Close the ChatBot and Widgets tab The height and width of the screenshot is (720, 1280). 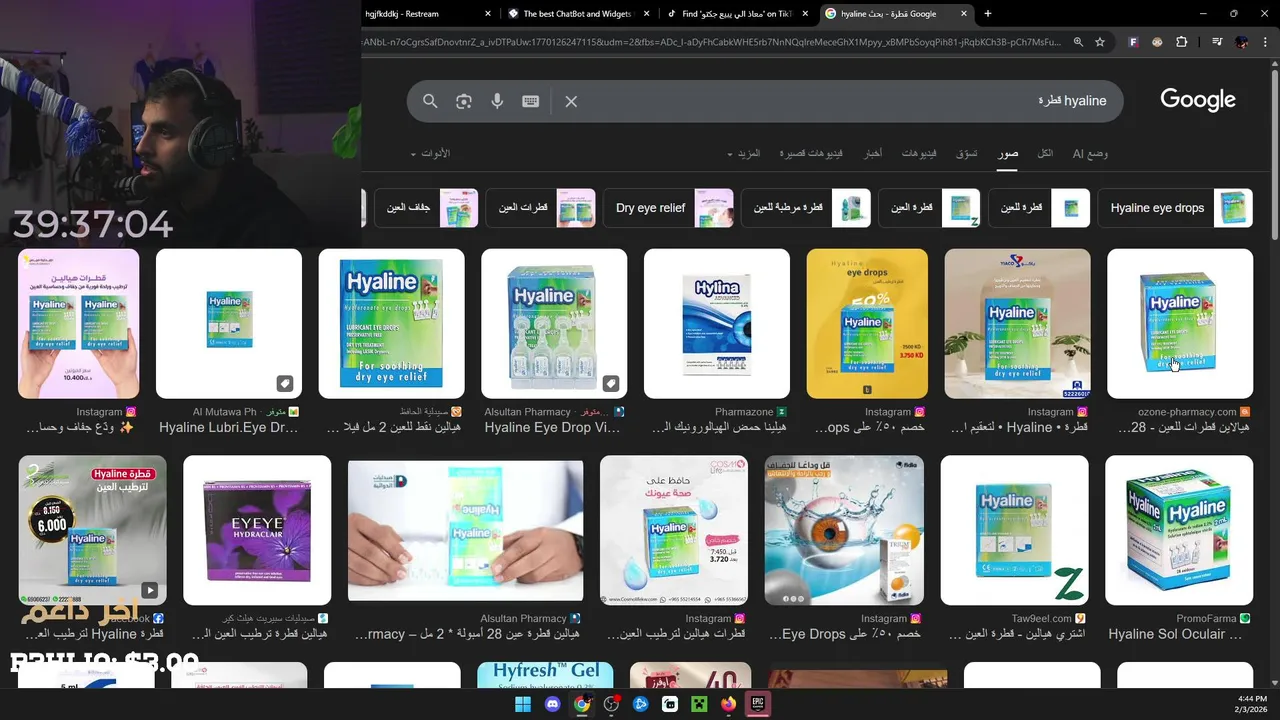coord(646,14)
